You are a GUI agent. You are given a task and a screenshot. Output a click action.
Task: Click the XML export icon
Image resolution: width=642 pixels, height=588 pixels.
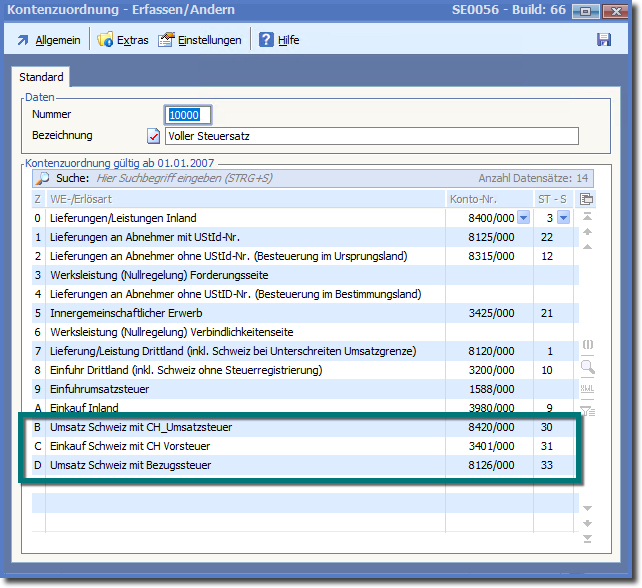[x=587, y=389]
